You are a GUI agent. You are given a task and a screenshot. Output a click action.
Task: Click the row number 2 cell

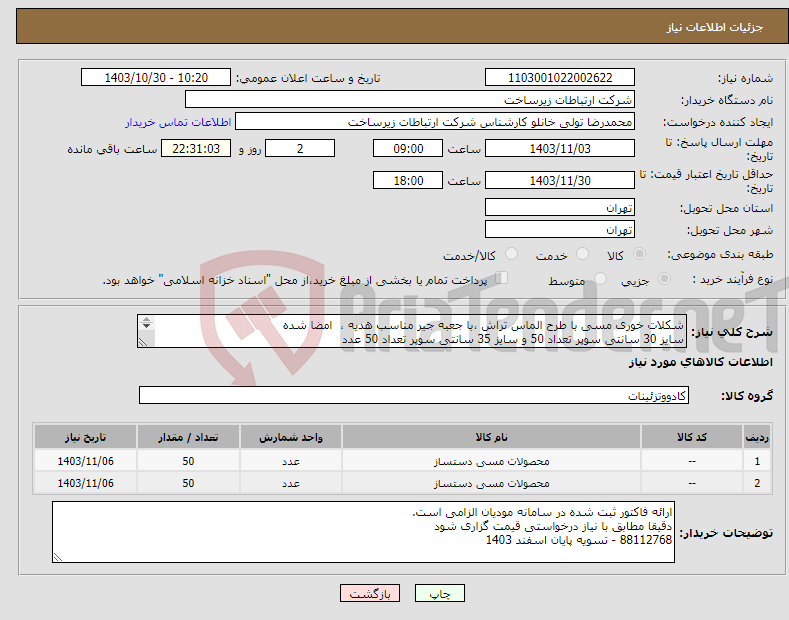[x=757, y=483]
